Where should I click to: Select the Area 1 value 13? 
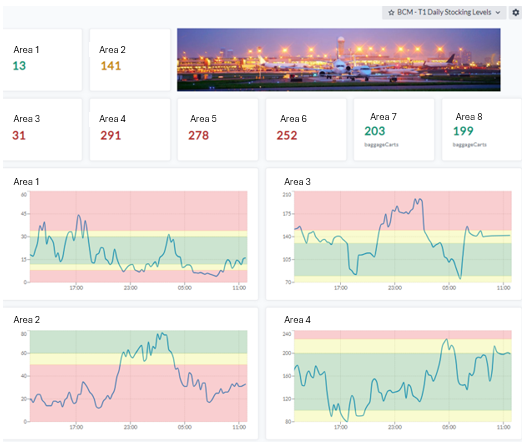coord(19,66)
